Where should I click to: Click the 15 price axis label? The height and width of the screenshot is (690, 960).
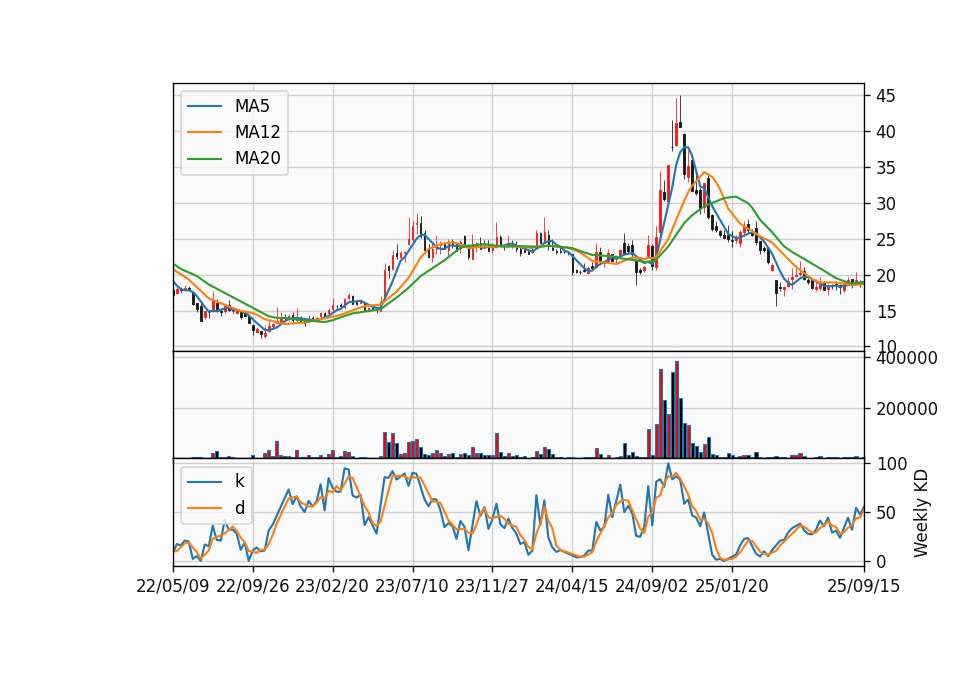pyautogui.click(x=885, y=312)
